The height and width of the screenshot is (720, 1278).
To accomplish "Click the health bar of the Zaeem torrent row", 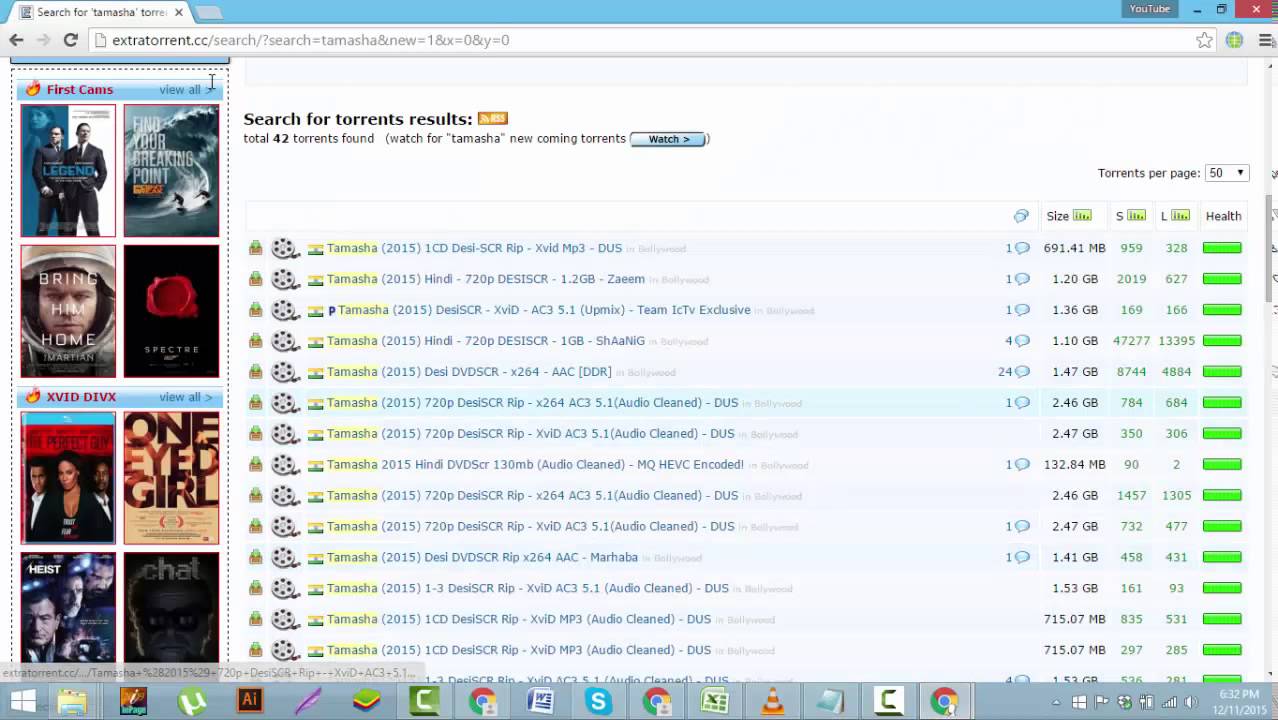I will coord(1222,279).
